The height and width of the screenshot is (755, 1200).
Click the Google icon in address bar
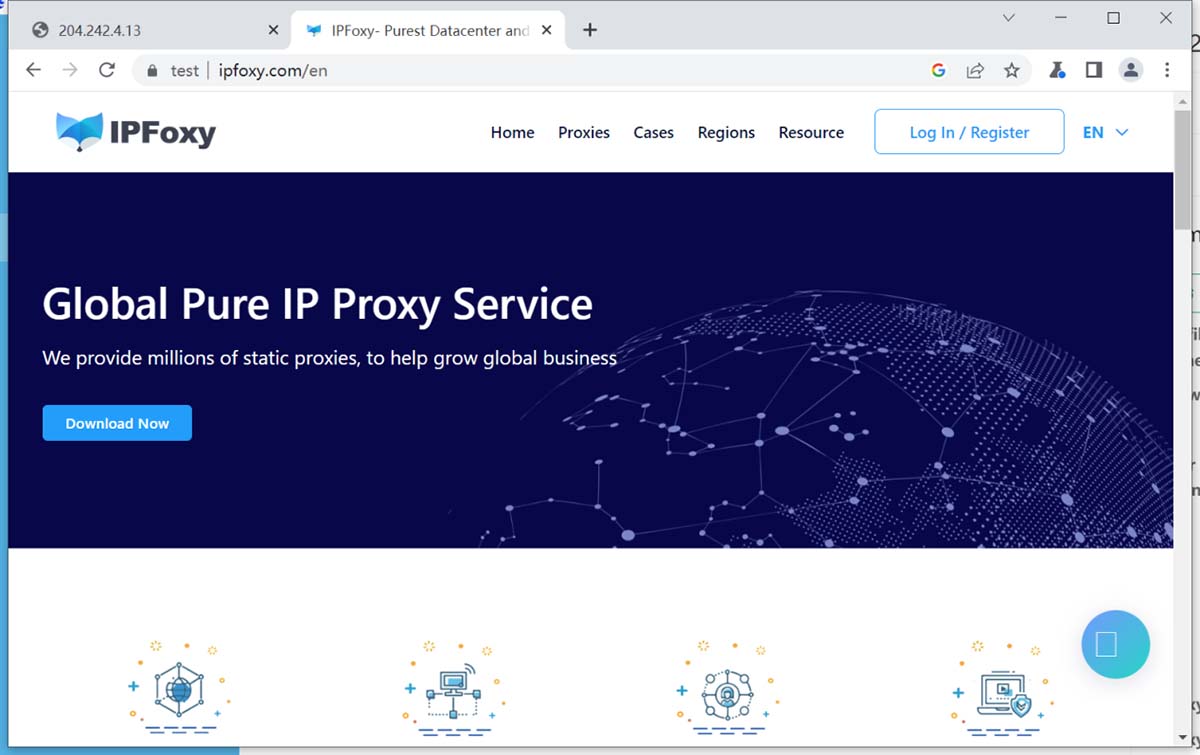938,70
